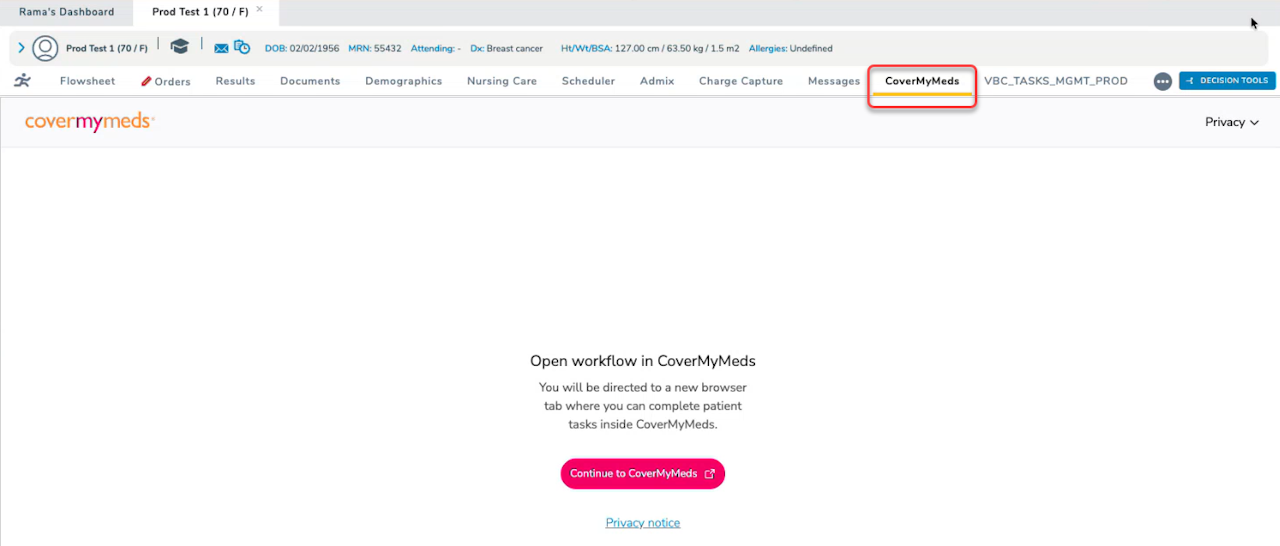The height and width of the screenshot is (546, 1280).
Task: Click the patient avatar icon
Action: [45, 48]
